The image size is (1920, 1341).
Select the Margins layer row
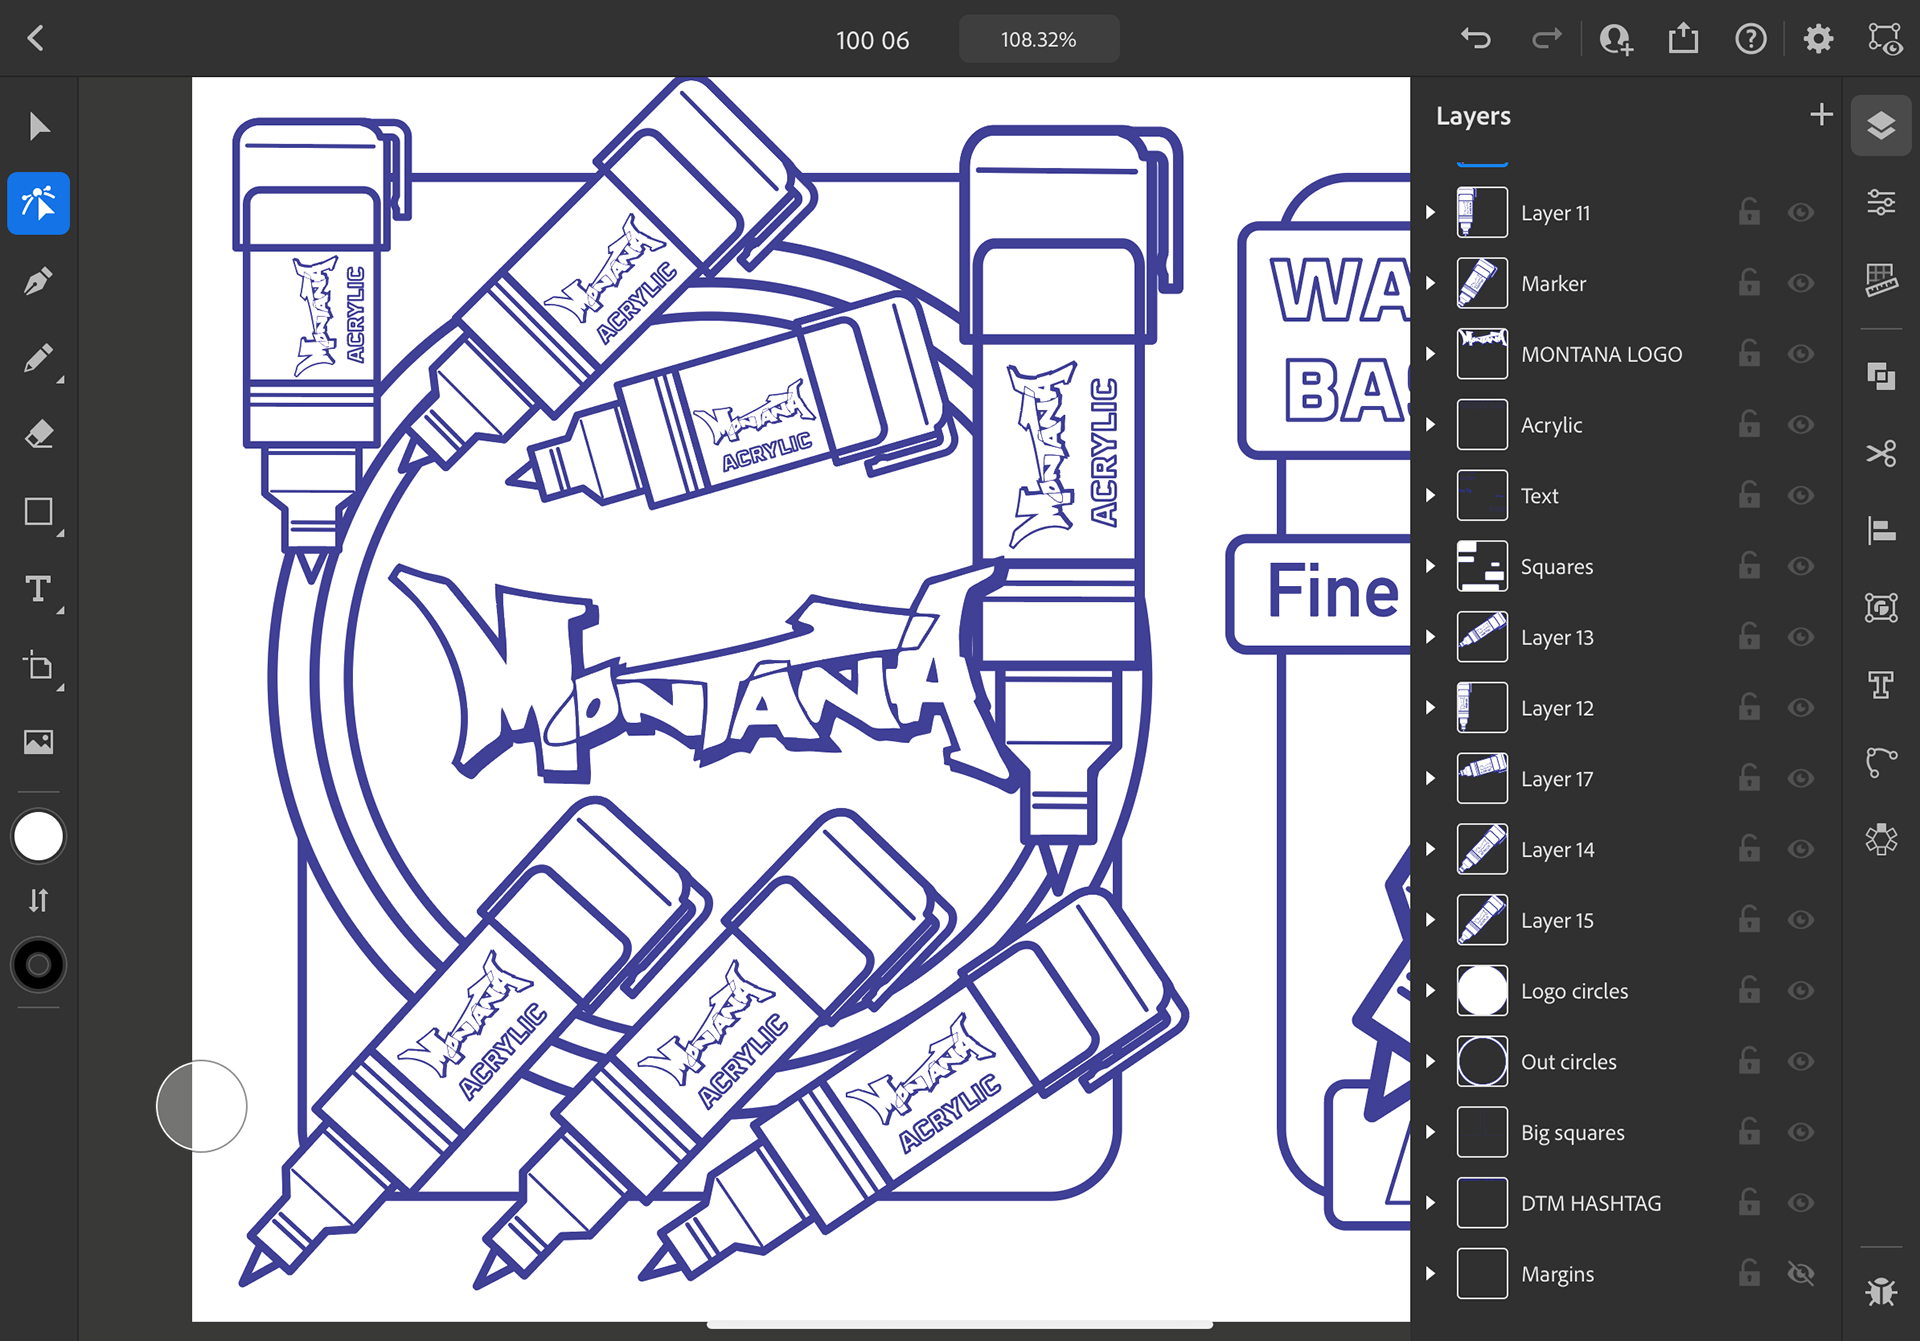click(x=1626, y=1273)
